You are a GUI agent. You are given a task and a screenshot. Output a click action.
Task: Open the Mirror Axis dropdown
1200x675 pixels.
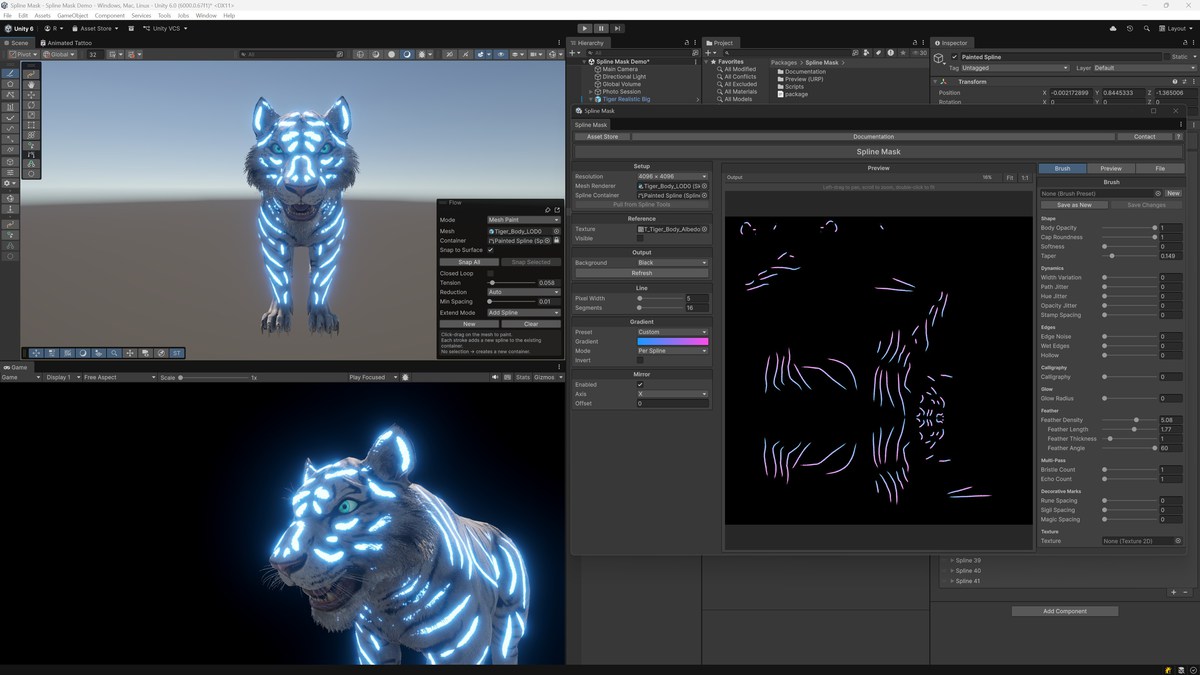point(672,394)
